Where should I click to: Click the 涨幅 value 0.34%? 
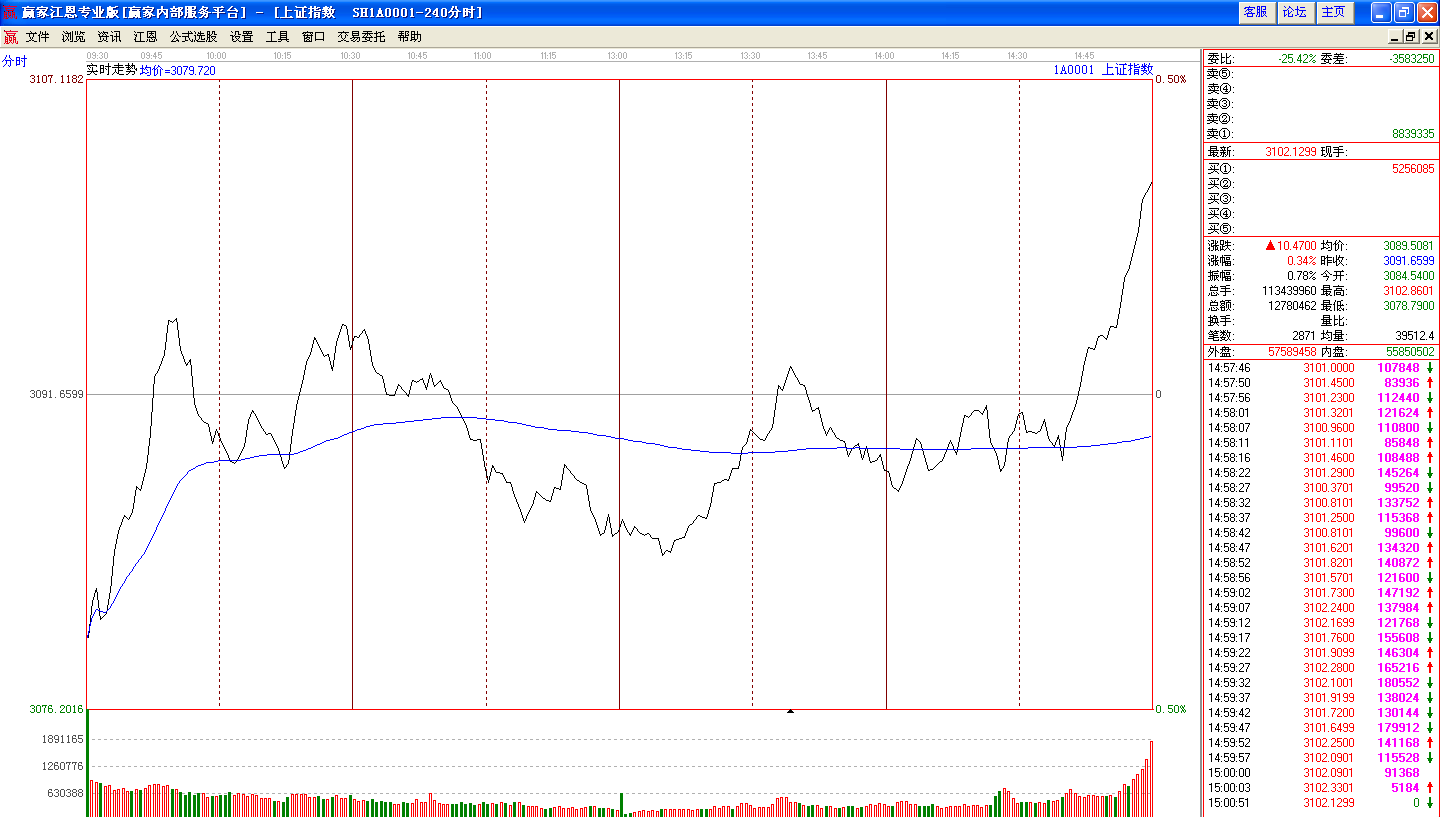click(1302, 260)
